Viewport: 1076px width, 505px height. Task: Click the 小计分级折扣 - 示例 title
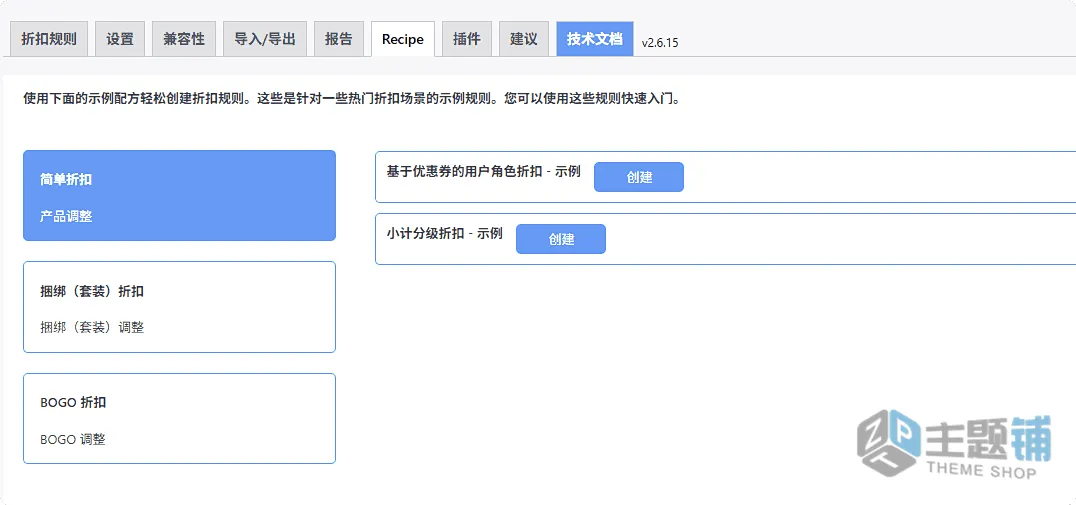click(x=445, y=233)
